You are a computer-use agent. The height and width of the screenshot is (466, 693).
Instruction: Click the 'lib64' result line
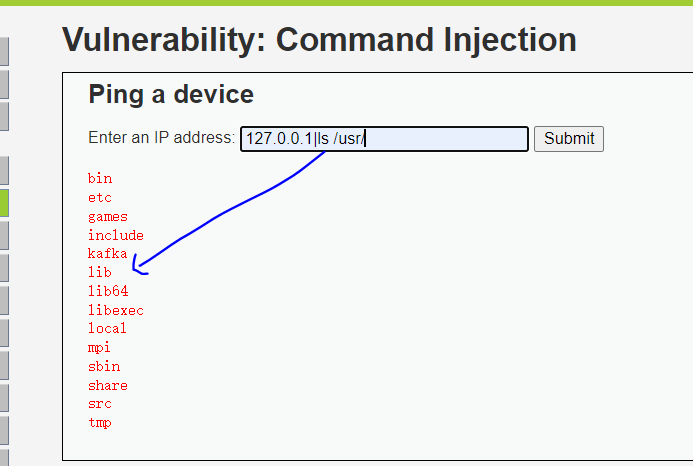tap(108, 291)
